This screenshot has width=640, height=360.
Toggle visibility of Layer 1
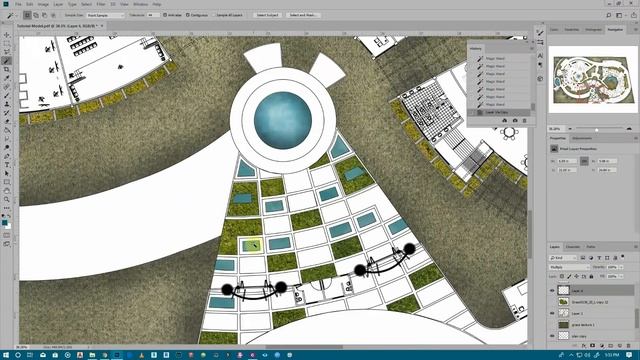(552, 313)
